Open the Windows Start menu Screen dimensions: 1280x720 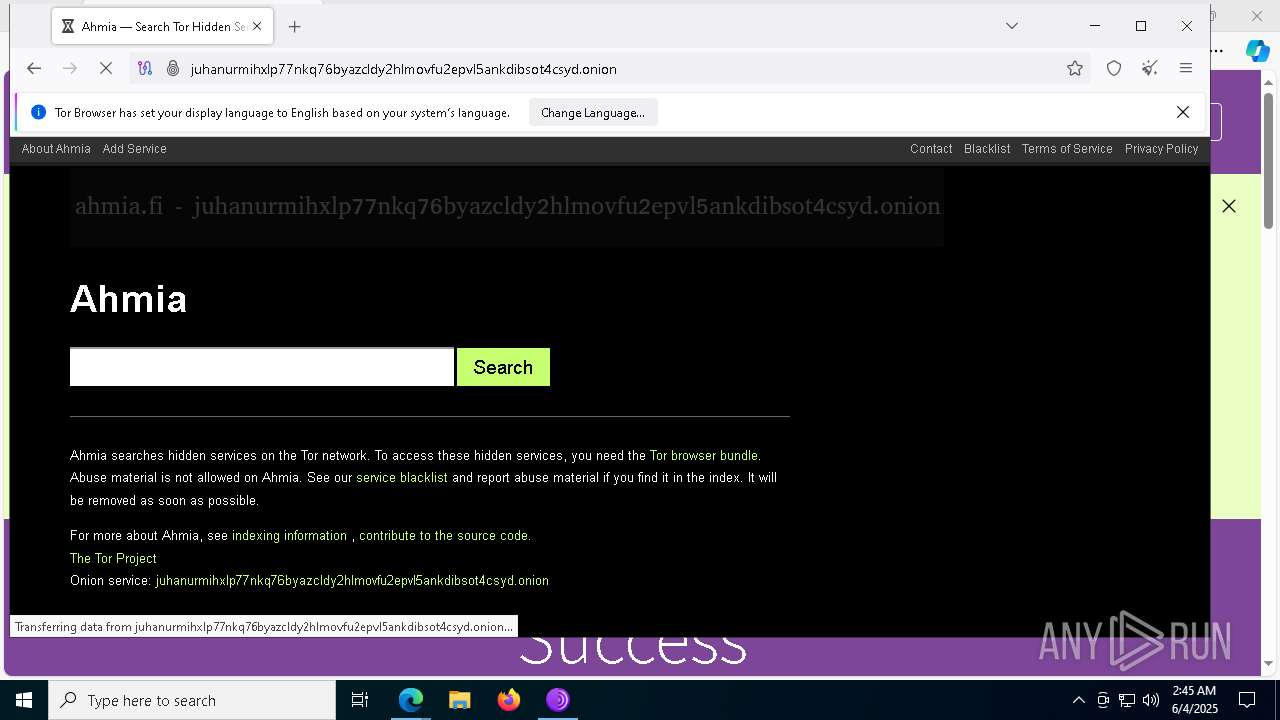tap(24, 700)
